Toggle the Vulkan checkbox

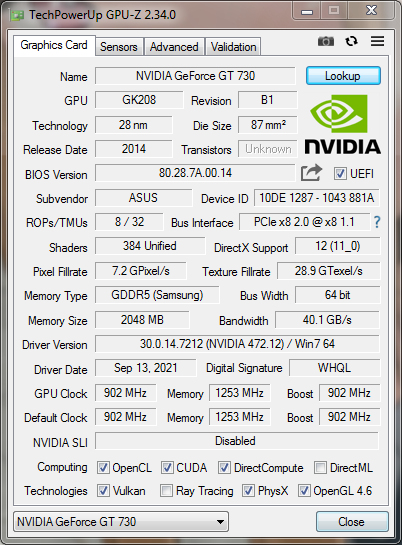click(103, 491)
